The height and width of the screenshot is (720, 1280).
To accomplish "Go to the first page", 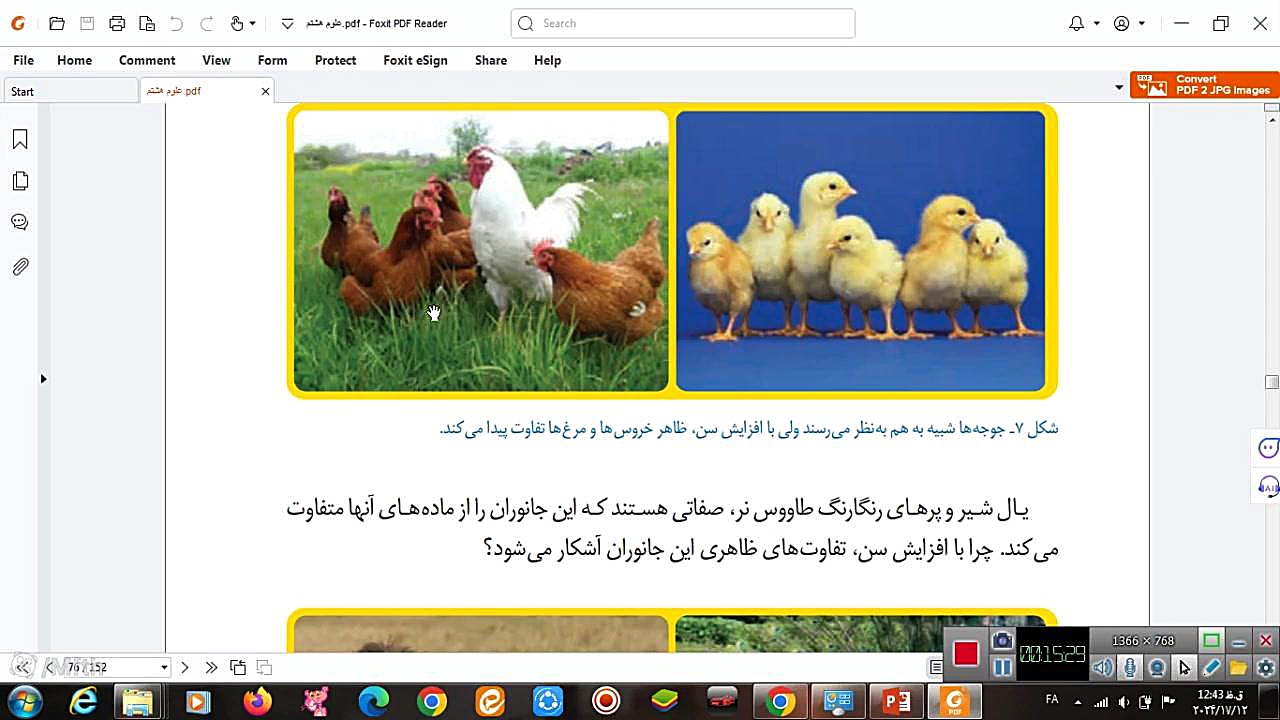I will (x=22, y=667).
